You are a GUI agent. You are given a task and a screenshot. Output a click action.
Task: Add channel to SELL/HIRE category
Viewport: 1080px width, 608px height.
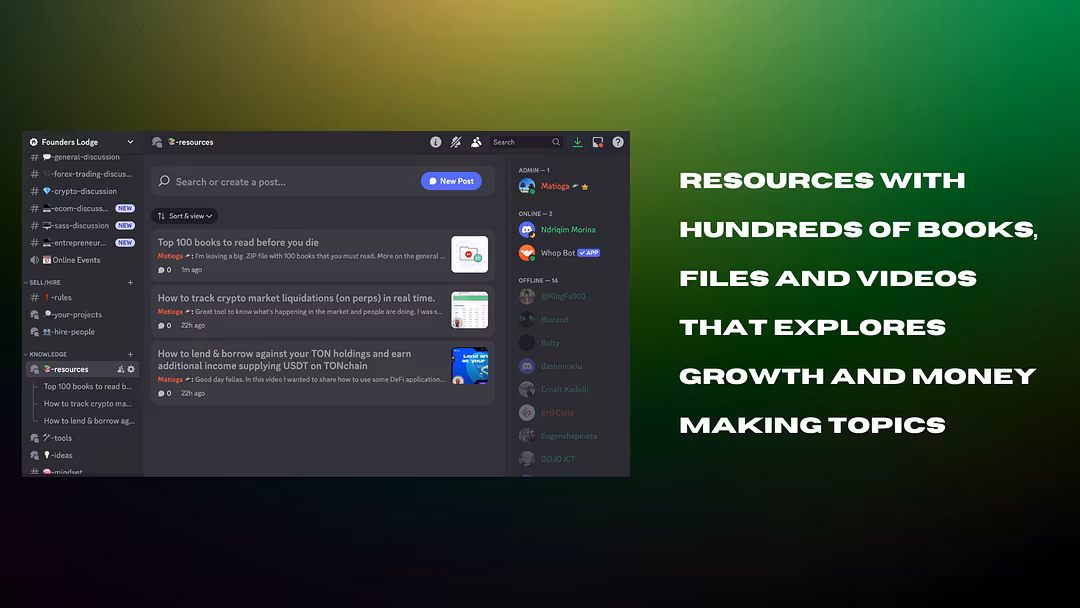click(x=130, y=283)
